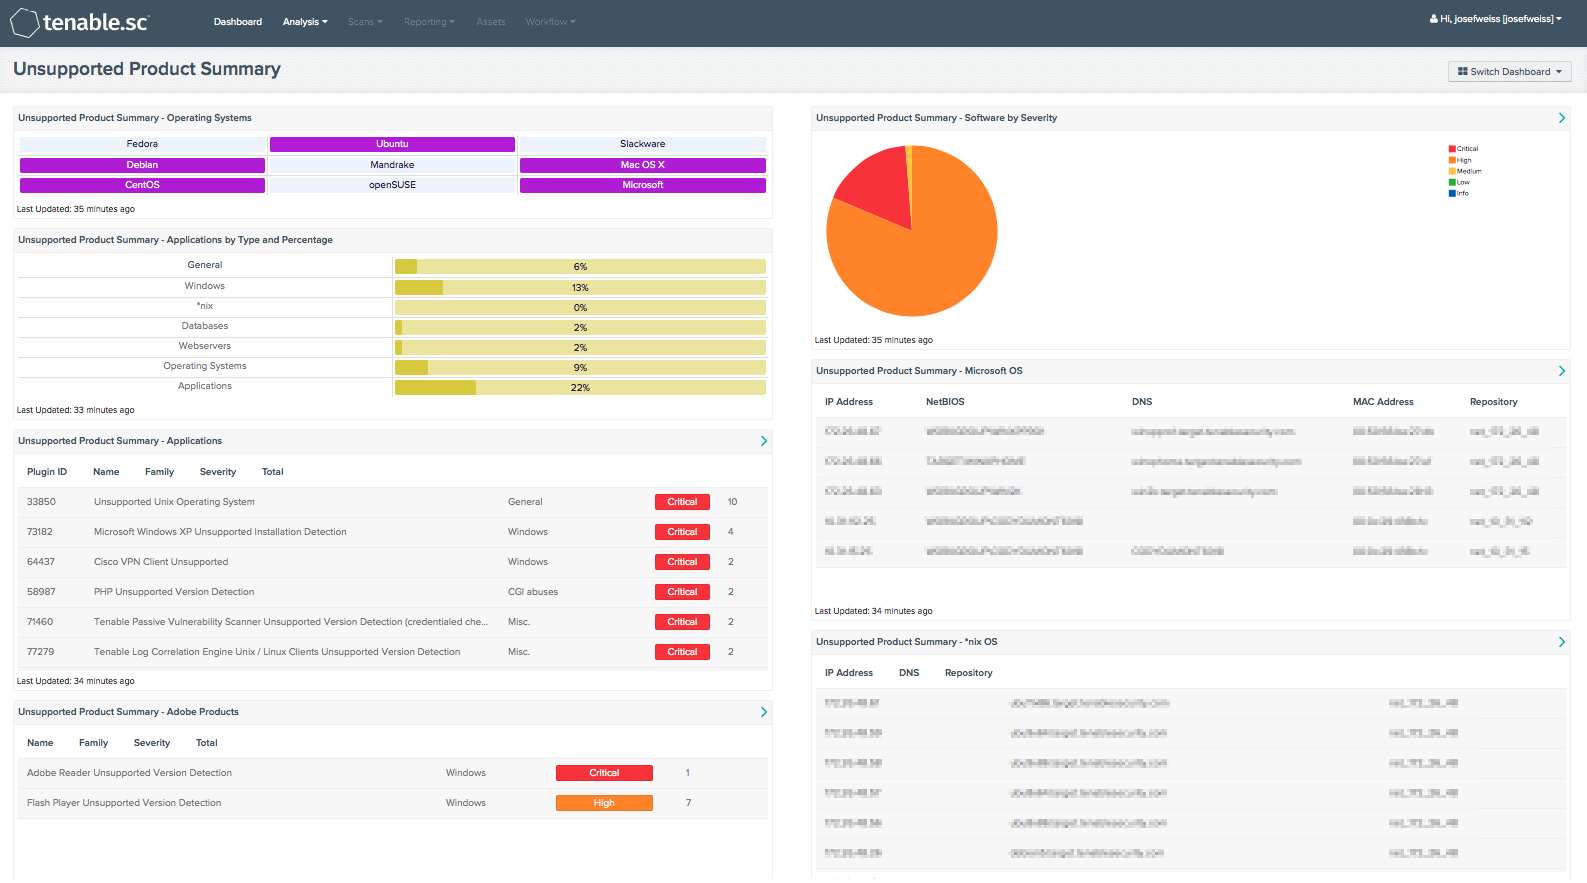The image size is (1587, 883).
Task: Open the Scans menu
Action: click(365, 22)
